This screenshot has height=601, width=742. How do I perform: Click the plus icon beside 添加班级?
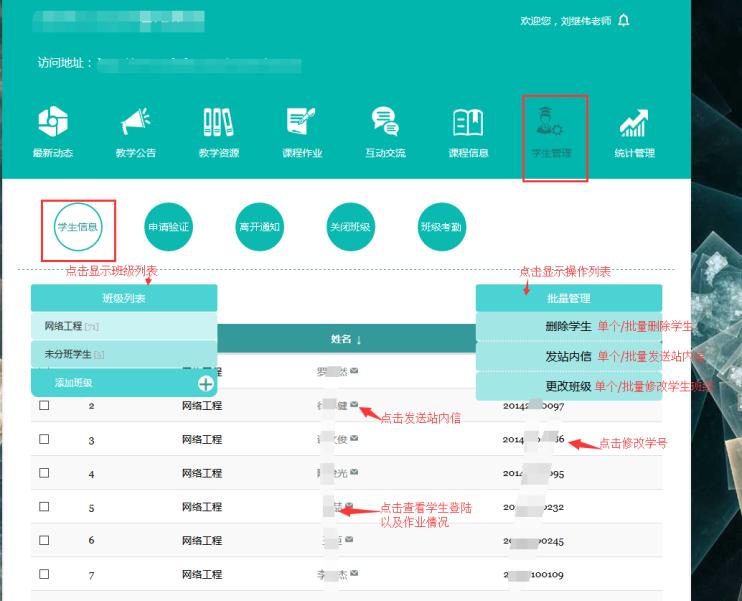click(x=206, y=383)
